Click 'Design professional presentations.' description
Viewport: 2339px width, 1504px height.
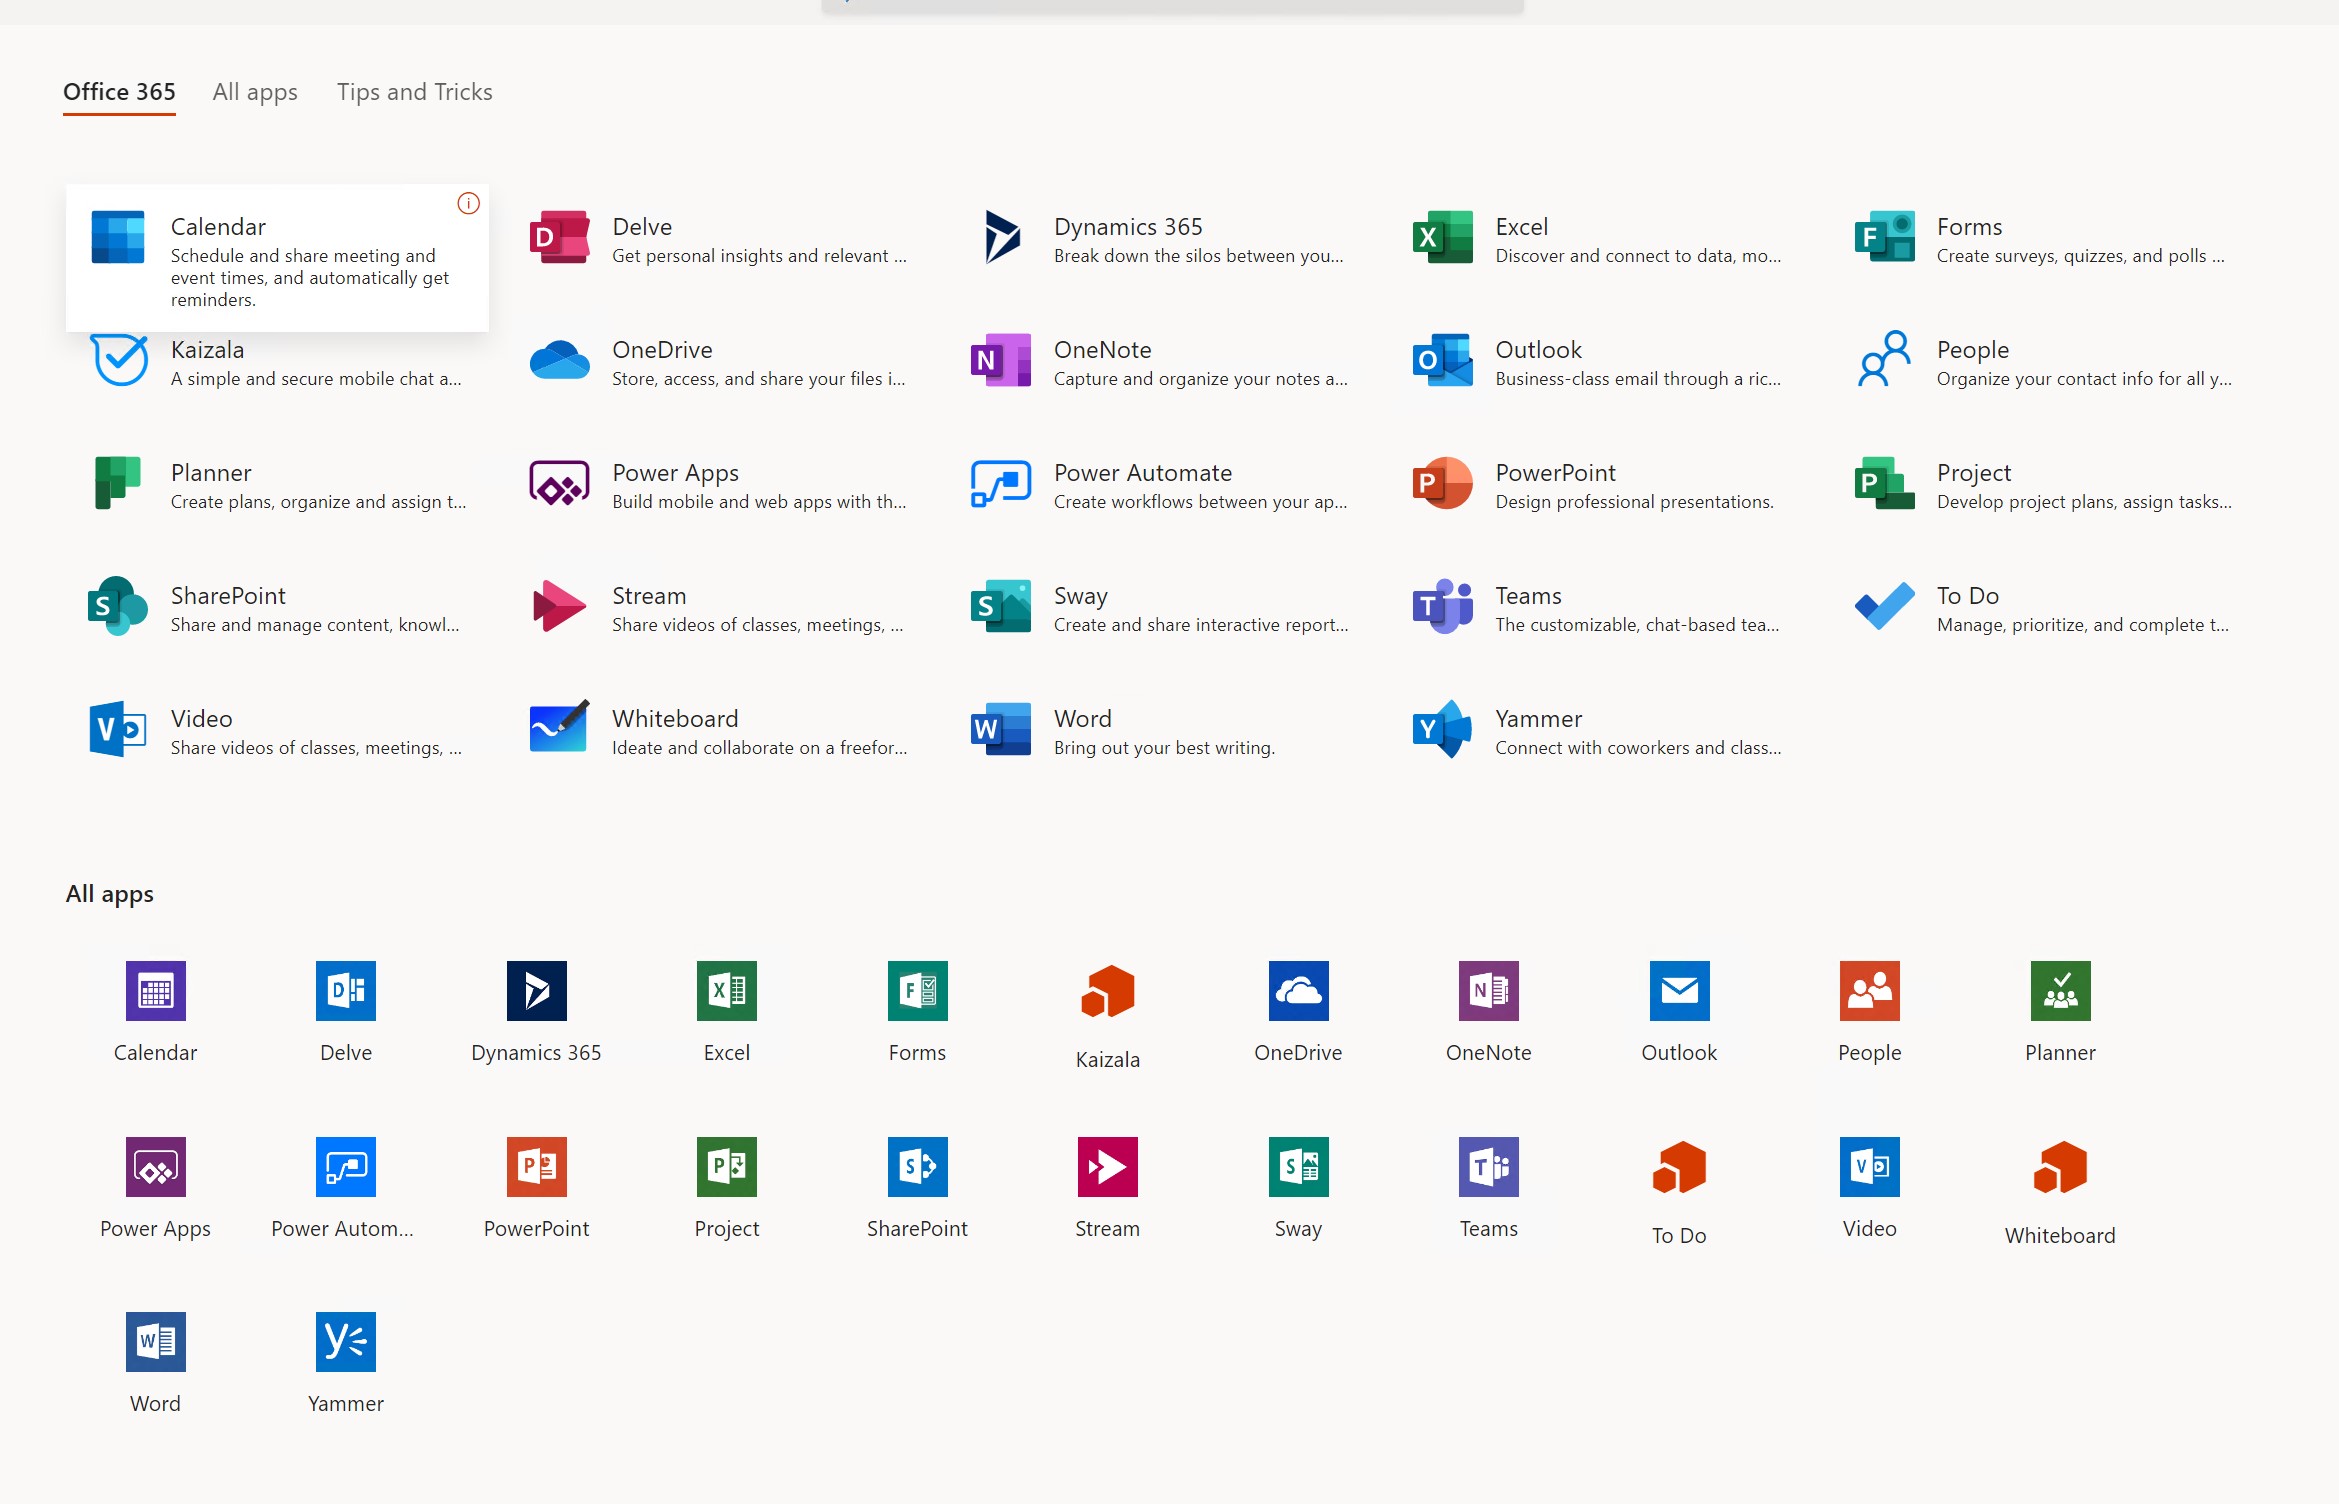click(1634, 502)
